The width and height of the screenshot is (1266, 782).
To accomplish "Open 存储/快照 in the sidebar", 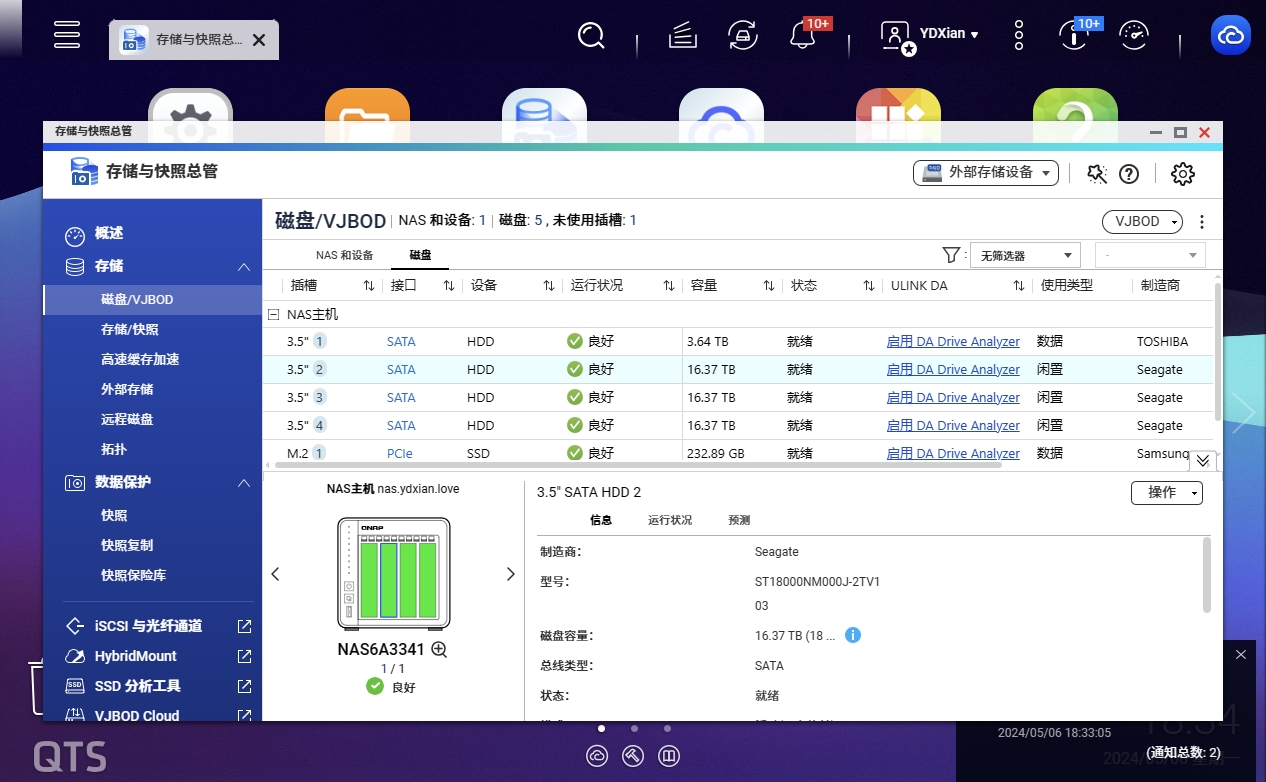I will click(x=130, y=329).
